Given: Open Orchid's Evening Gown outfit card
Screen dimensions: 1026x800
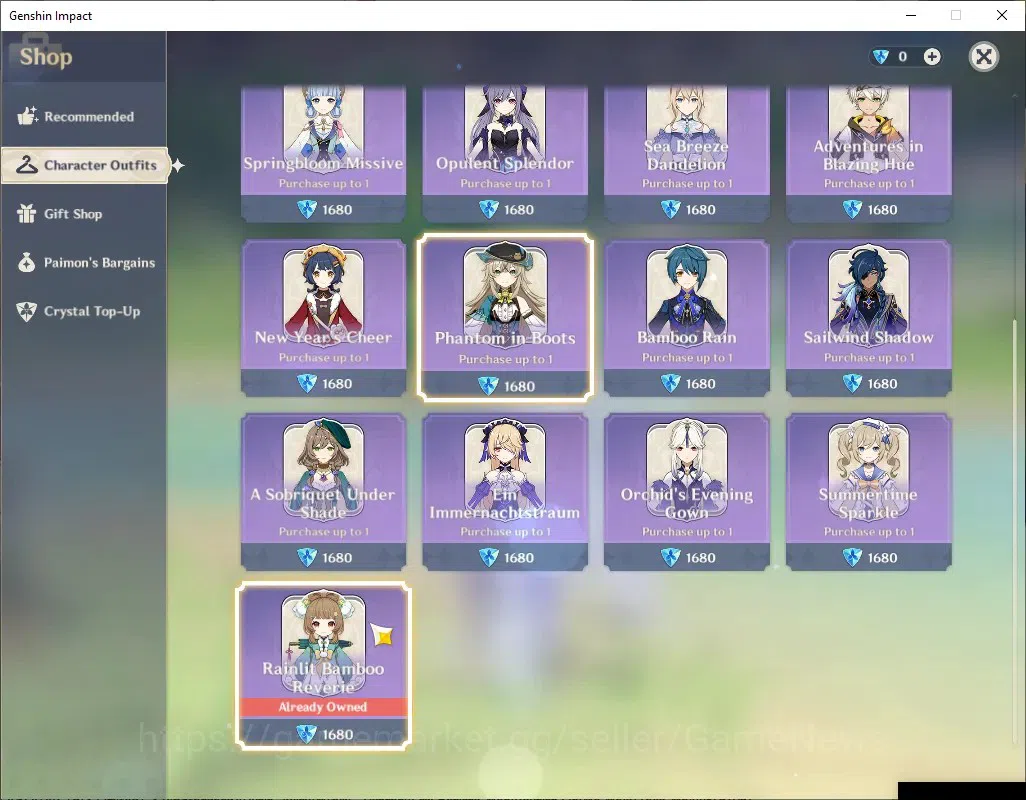Looking at the screenshot, I should [686, 492].
